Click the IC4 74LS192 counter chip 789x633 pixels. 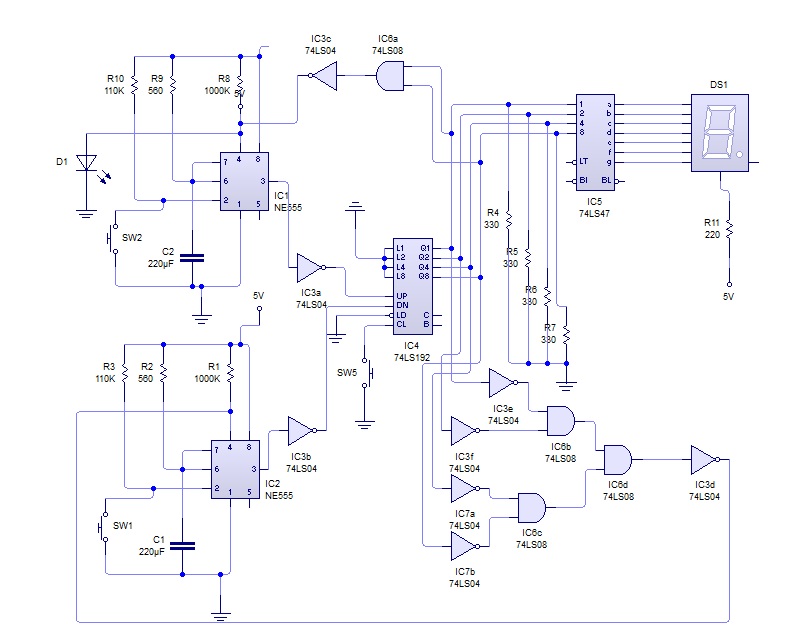pos(413,286)
